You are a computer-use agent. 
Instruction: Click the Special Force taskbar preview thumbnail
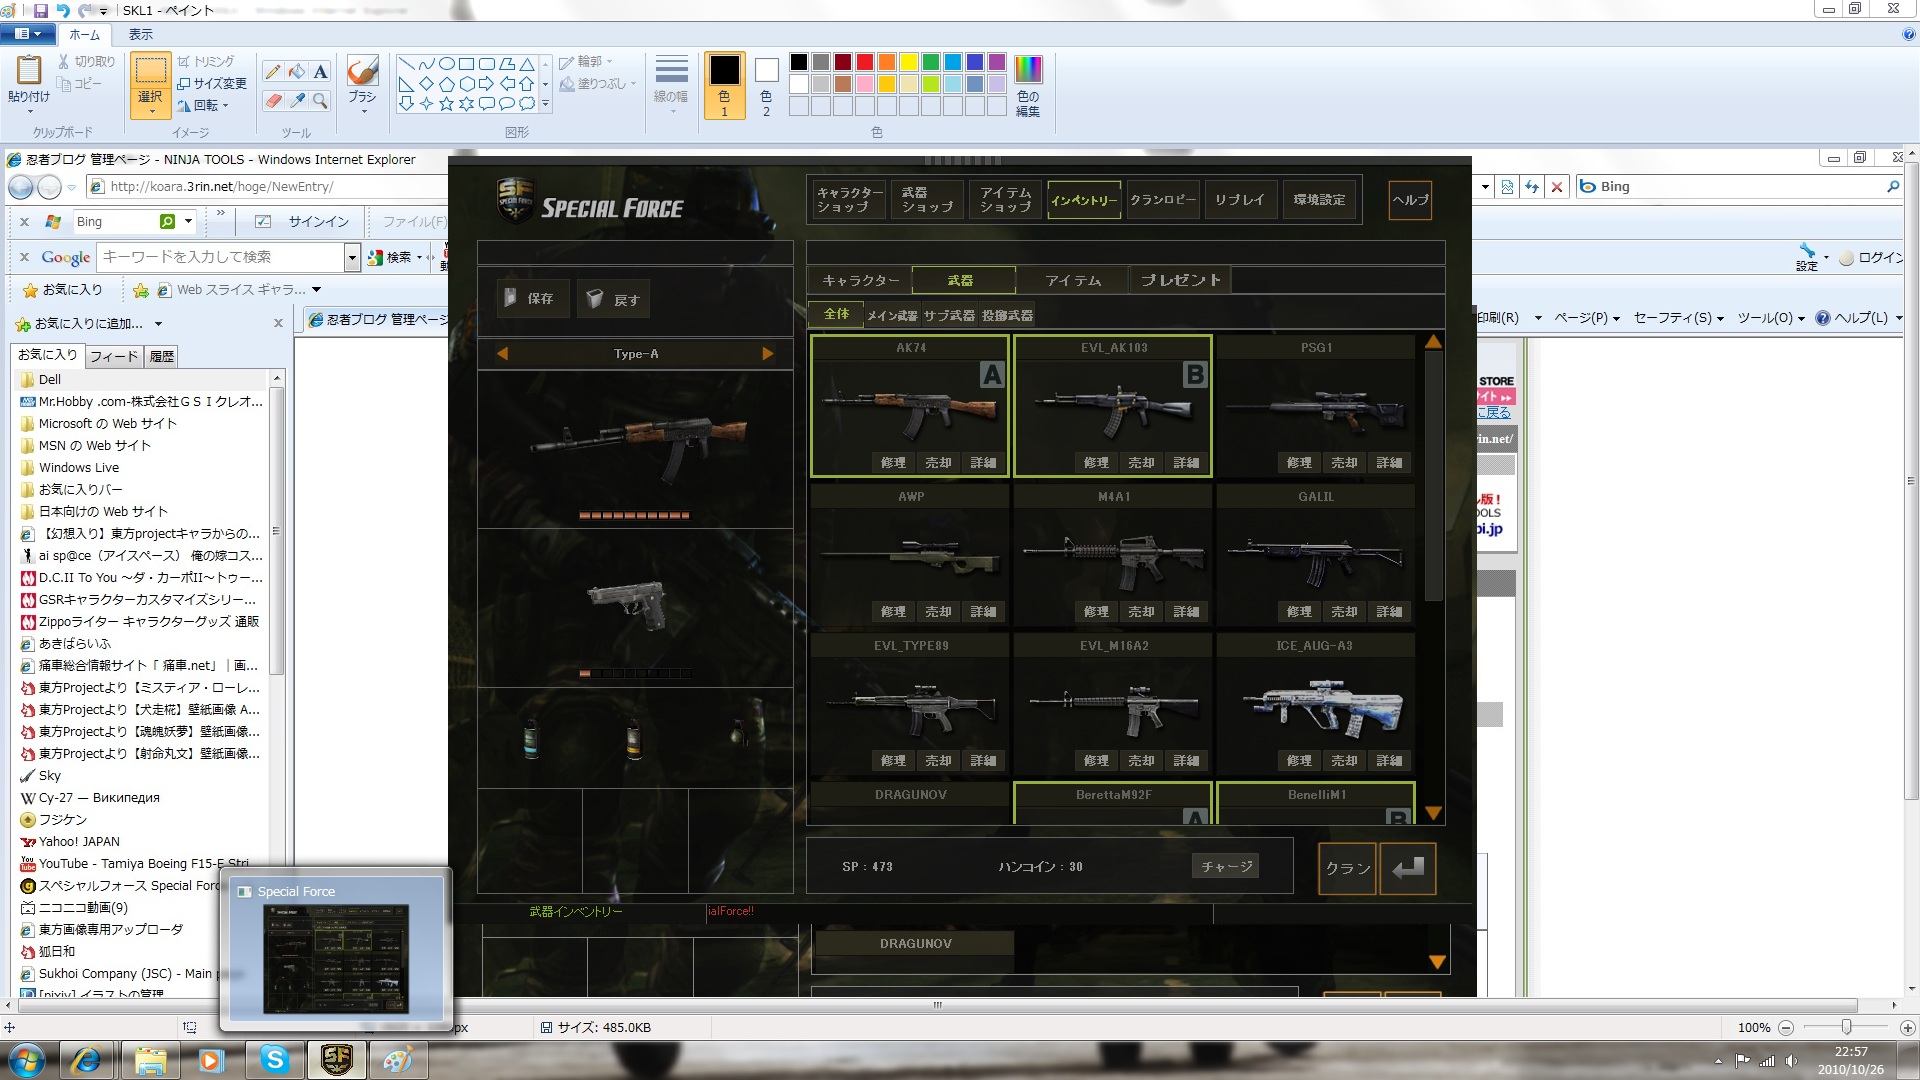pos(336,957)
